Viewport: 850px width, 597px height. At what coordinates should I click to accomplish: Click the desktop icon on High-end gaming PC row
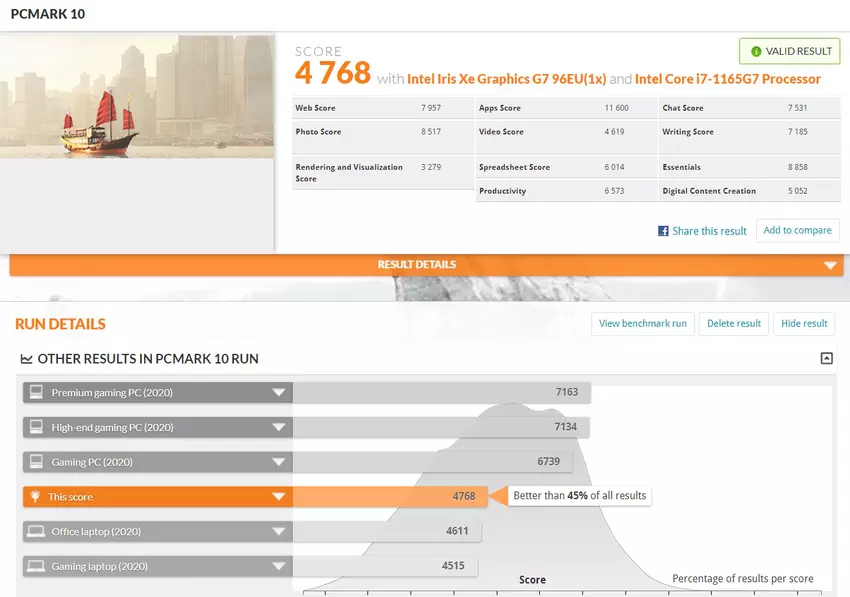(x=36, y=428)
